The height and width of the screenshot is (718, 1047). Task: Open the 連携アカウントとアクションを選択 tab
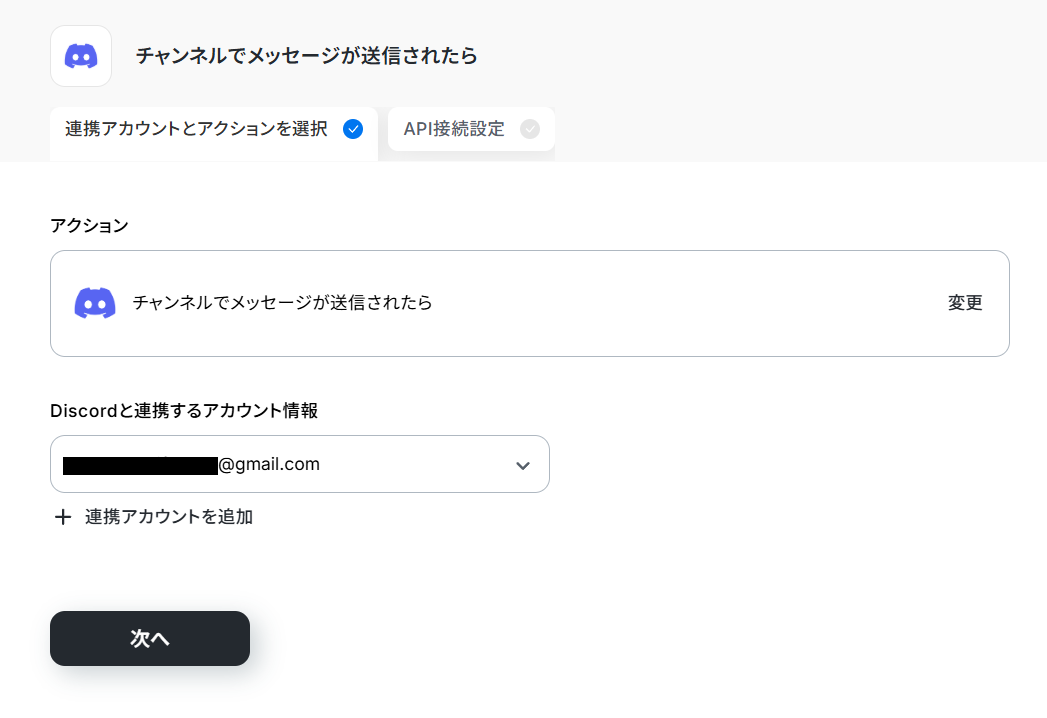[214, 134]
